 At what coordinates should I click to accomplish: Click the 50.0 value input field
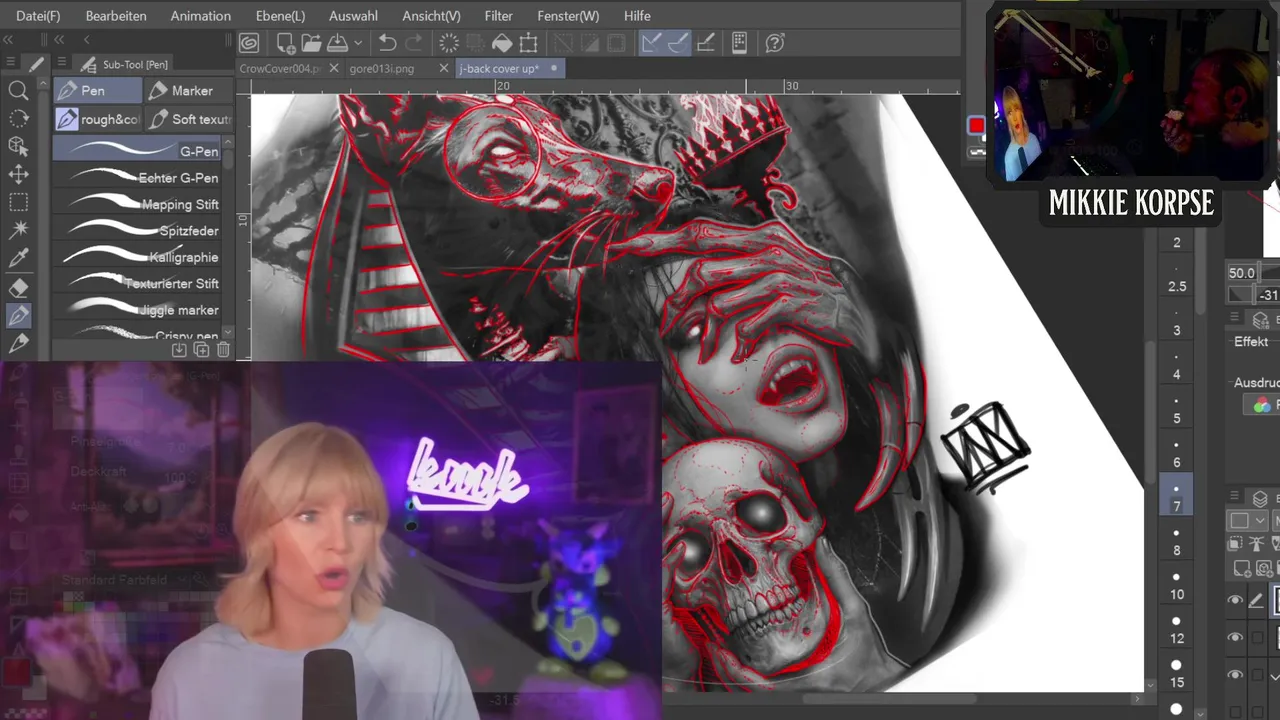click(1242, 273)
